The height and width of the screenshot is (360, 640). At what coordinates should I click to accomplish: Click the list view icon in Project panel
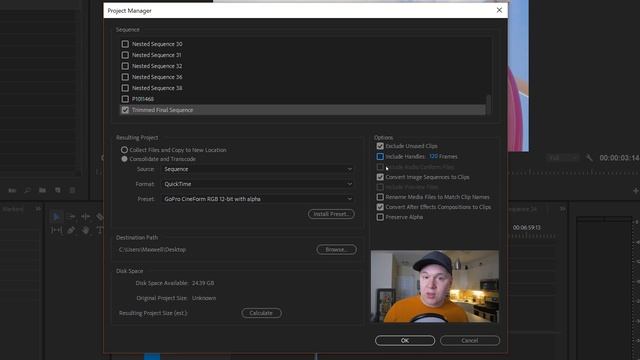coord(12,190)
